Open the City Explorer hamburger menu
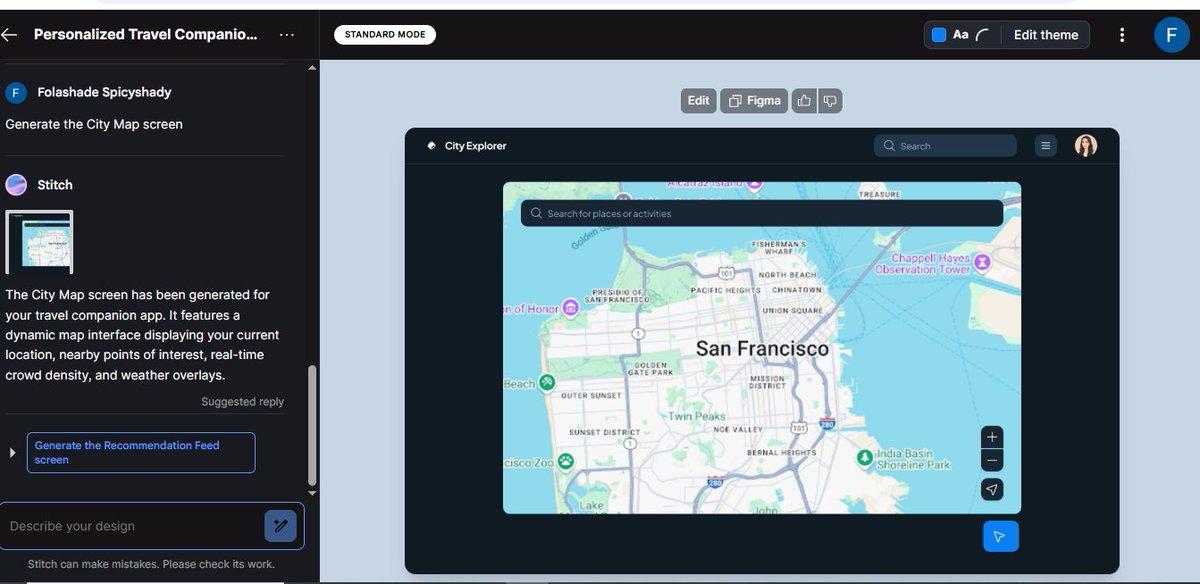The width and height of the screenshot is (1200, 584). [x=1045, y=145]
